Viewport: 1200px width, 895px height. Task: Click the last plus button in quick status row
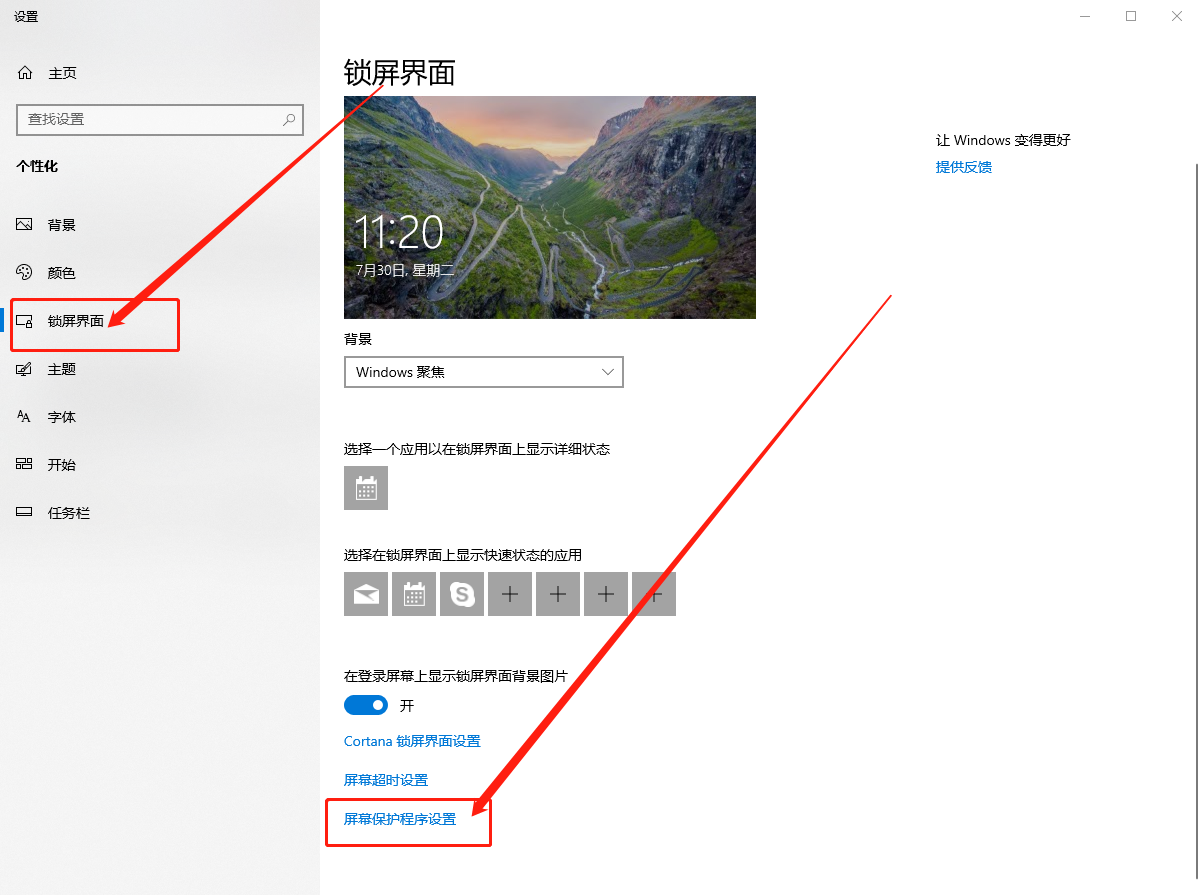coord(653,593)
